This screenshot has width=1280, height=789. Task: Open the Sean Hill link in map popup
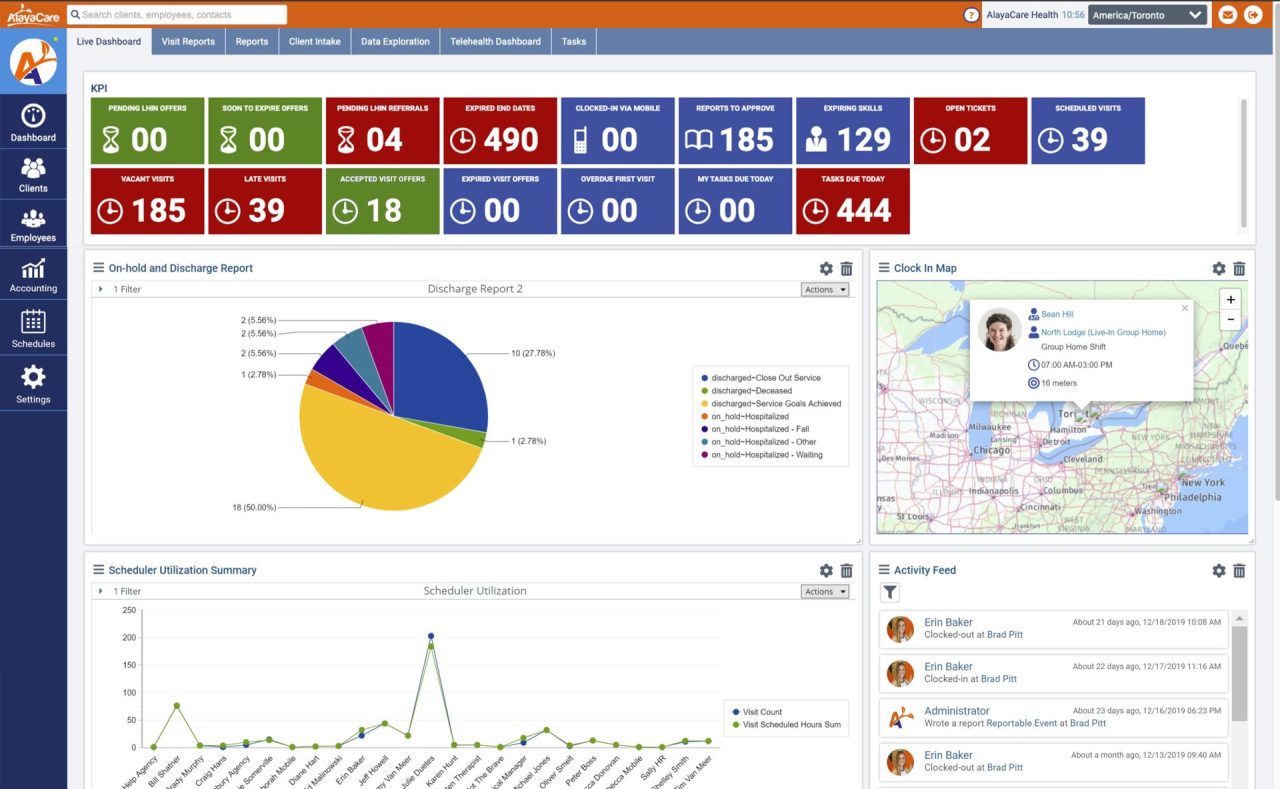tap(1057, 314)
